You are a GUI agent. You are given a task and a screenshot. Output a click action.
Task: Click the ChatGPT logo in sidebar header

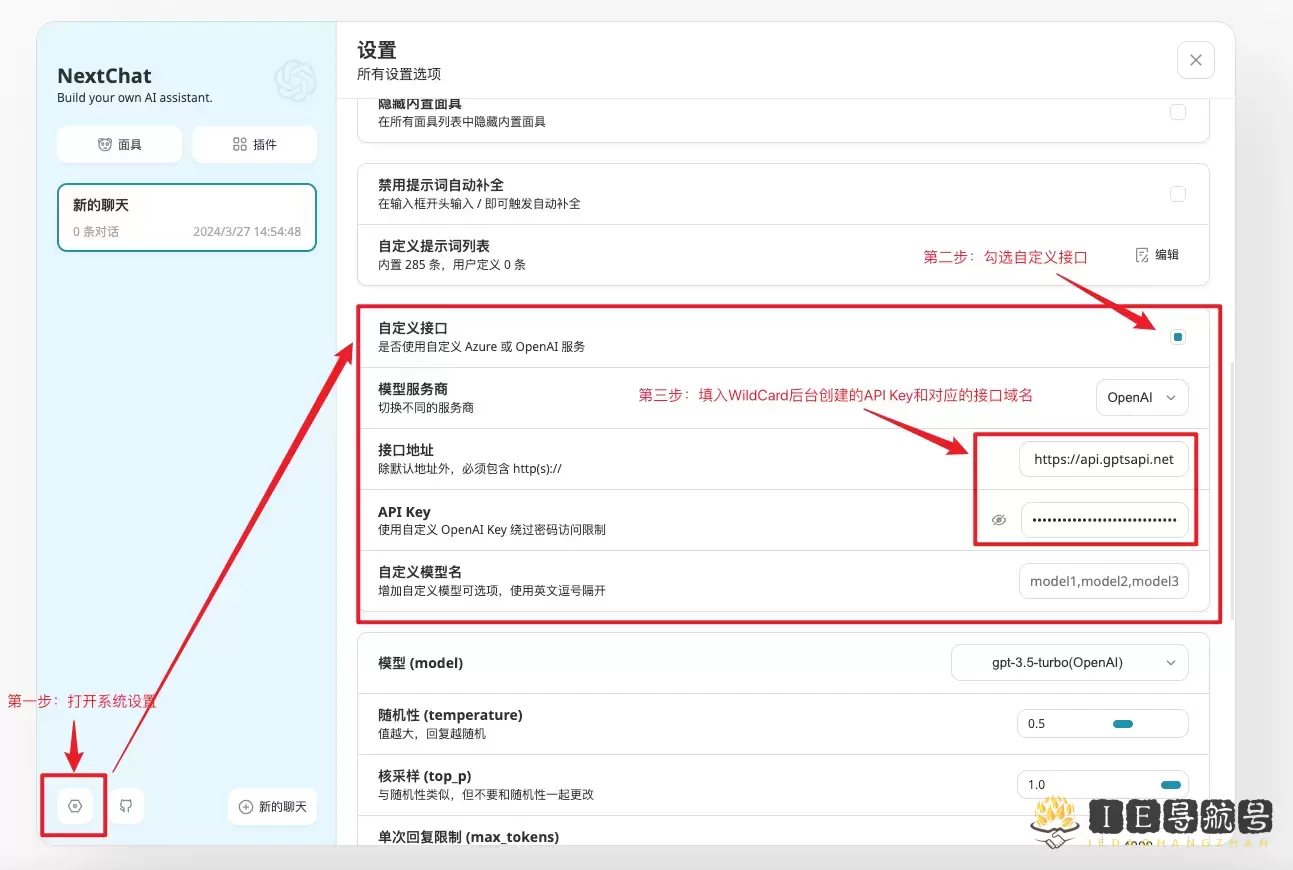coord(296,80)
